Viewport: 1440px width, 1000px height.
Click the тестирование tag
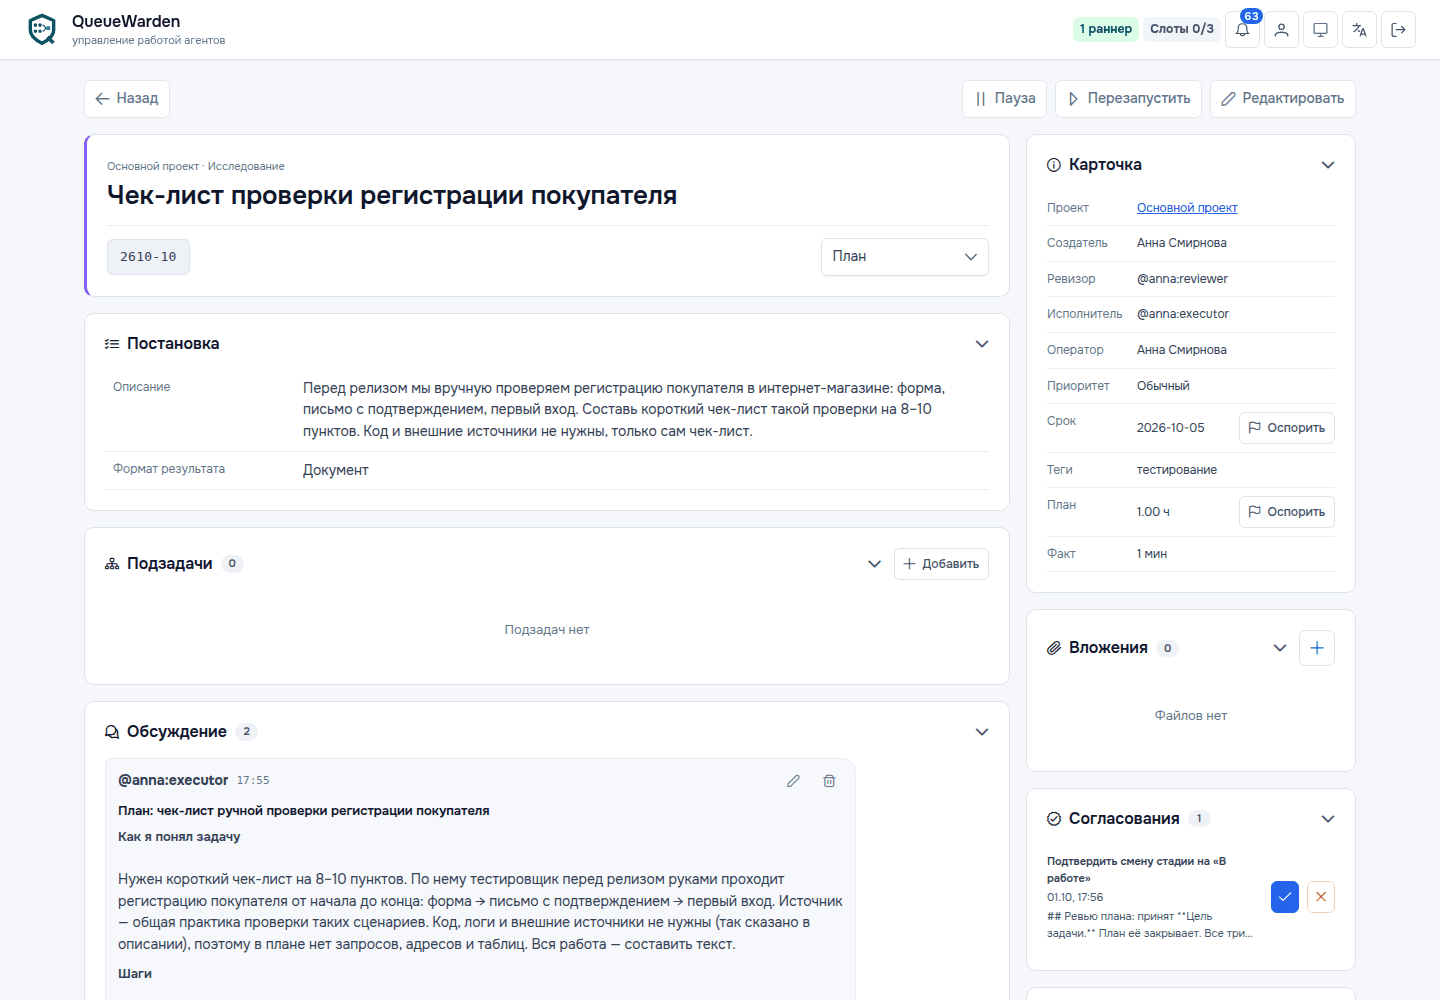click(x=1177, y=470)
